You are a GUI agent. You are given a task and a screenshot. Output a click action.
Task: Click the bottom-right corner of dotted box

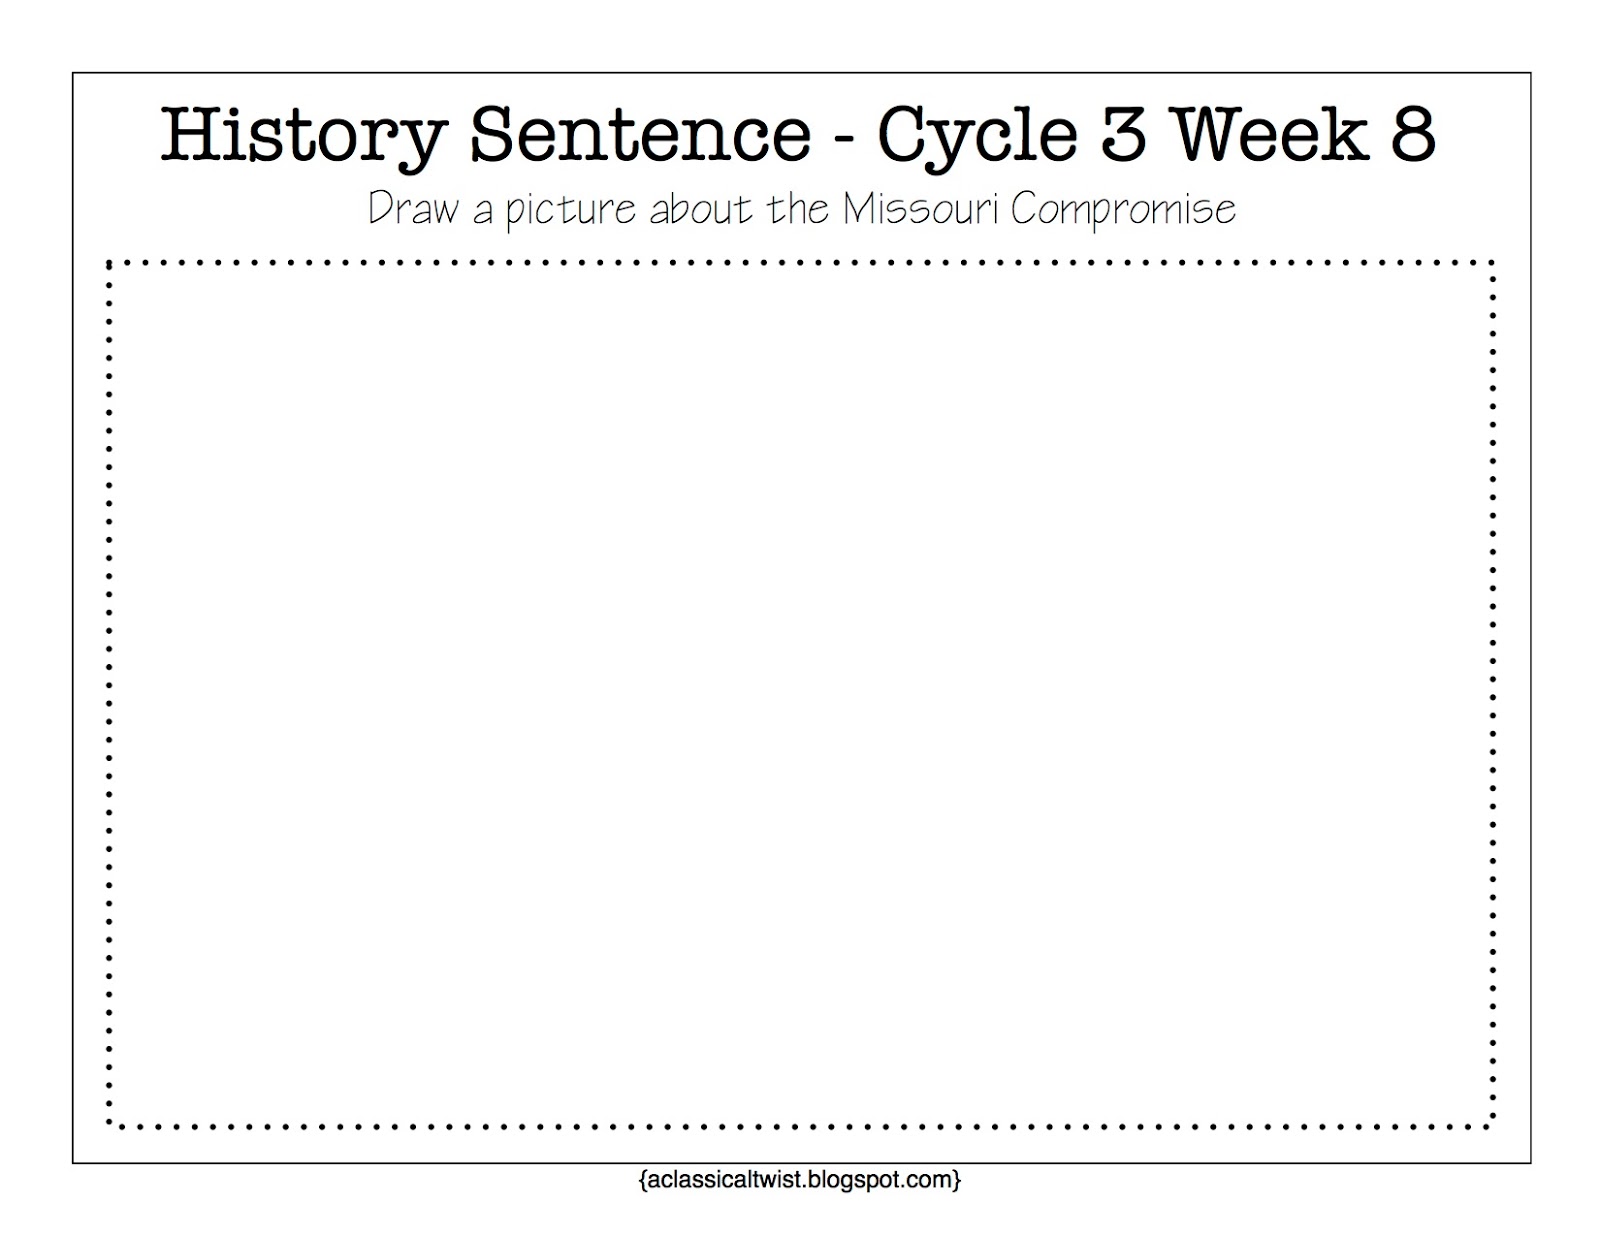(x=1493, y=1125)
